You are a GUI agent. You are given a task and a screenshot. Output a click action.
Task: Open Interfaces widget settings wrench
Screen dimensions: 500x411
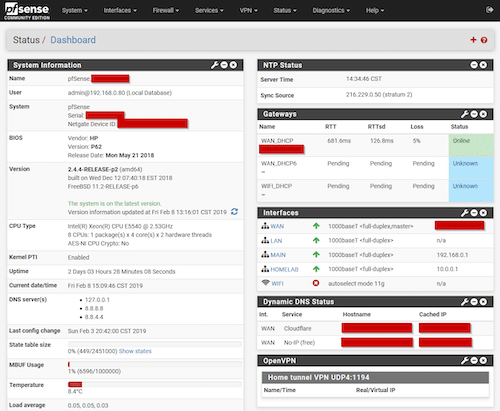pos(464,213)
